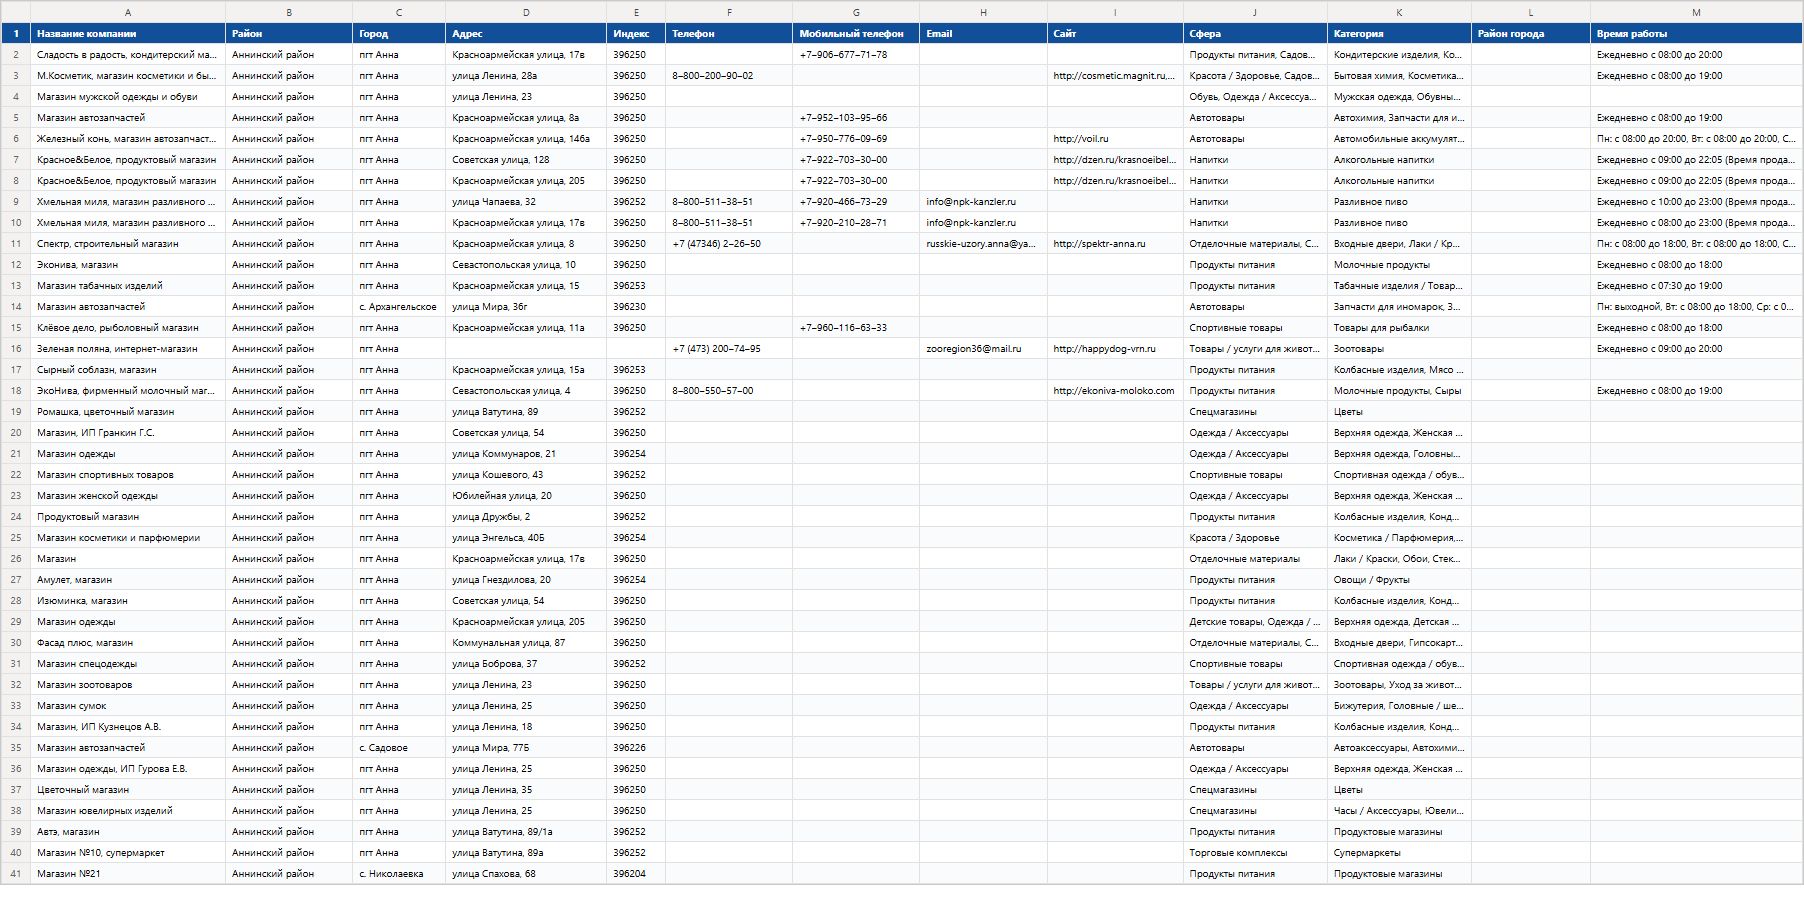Select the 'Торговые комплексы' sphere cell
This screenshot has height=902, width=1804.
(1255, 852)
